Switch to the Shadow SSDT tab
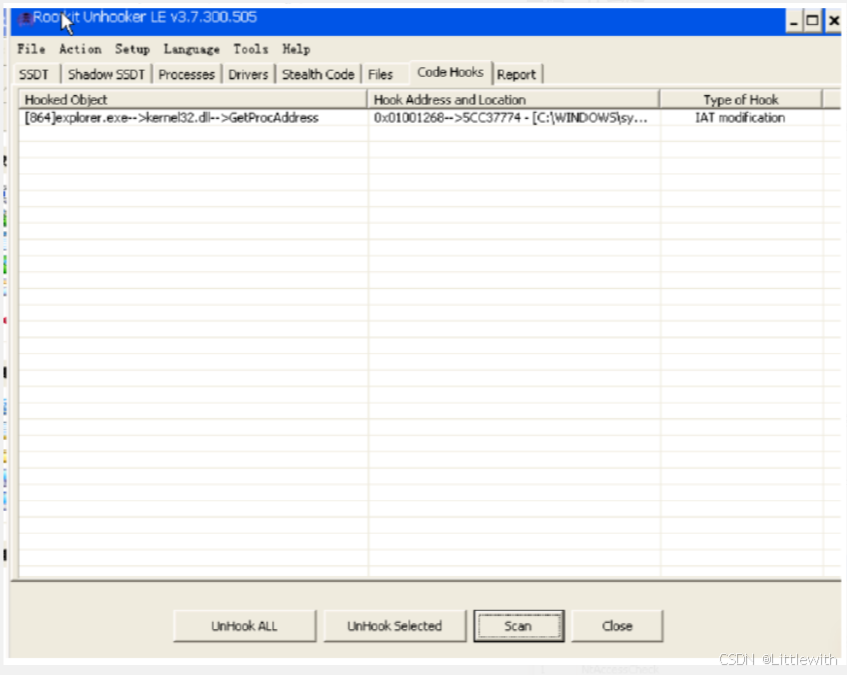 click(106, 75)
